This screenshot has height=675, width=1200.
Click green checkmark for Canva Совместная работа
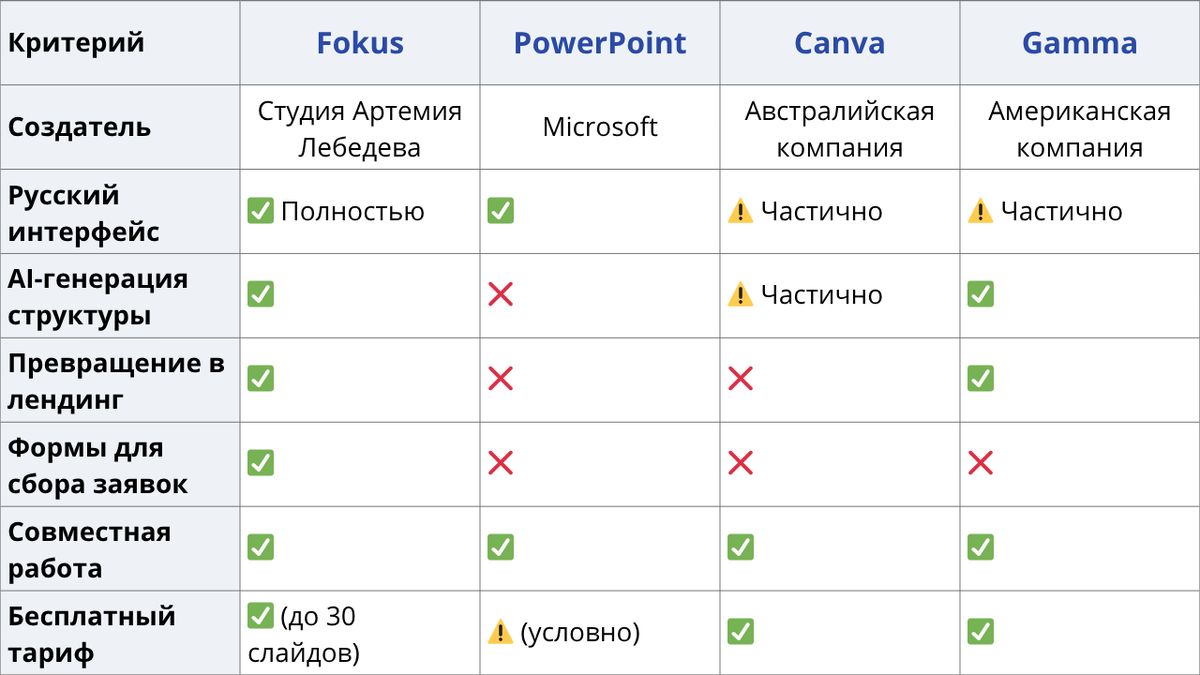(740, 547)
